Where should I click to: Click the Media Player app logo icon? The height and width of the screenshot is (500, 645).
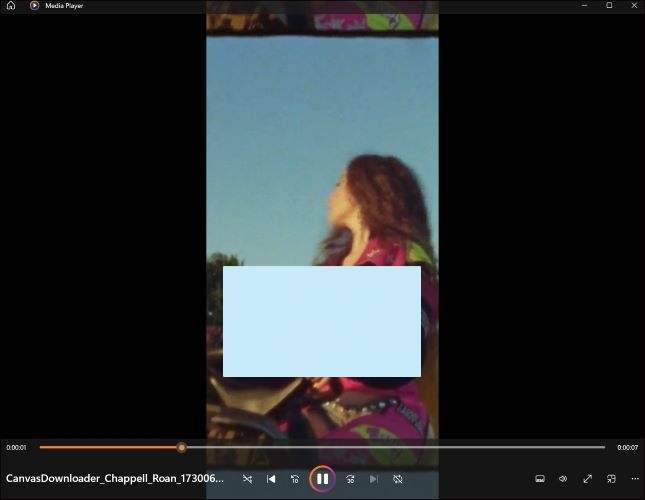[x=35, y=6]
